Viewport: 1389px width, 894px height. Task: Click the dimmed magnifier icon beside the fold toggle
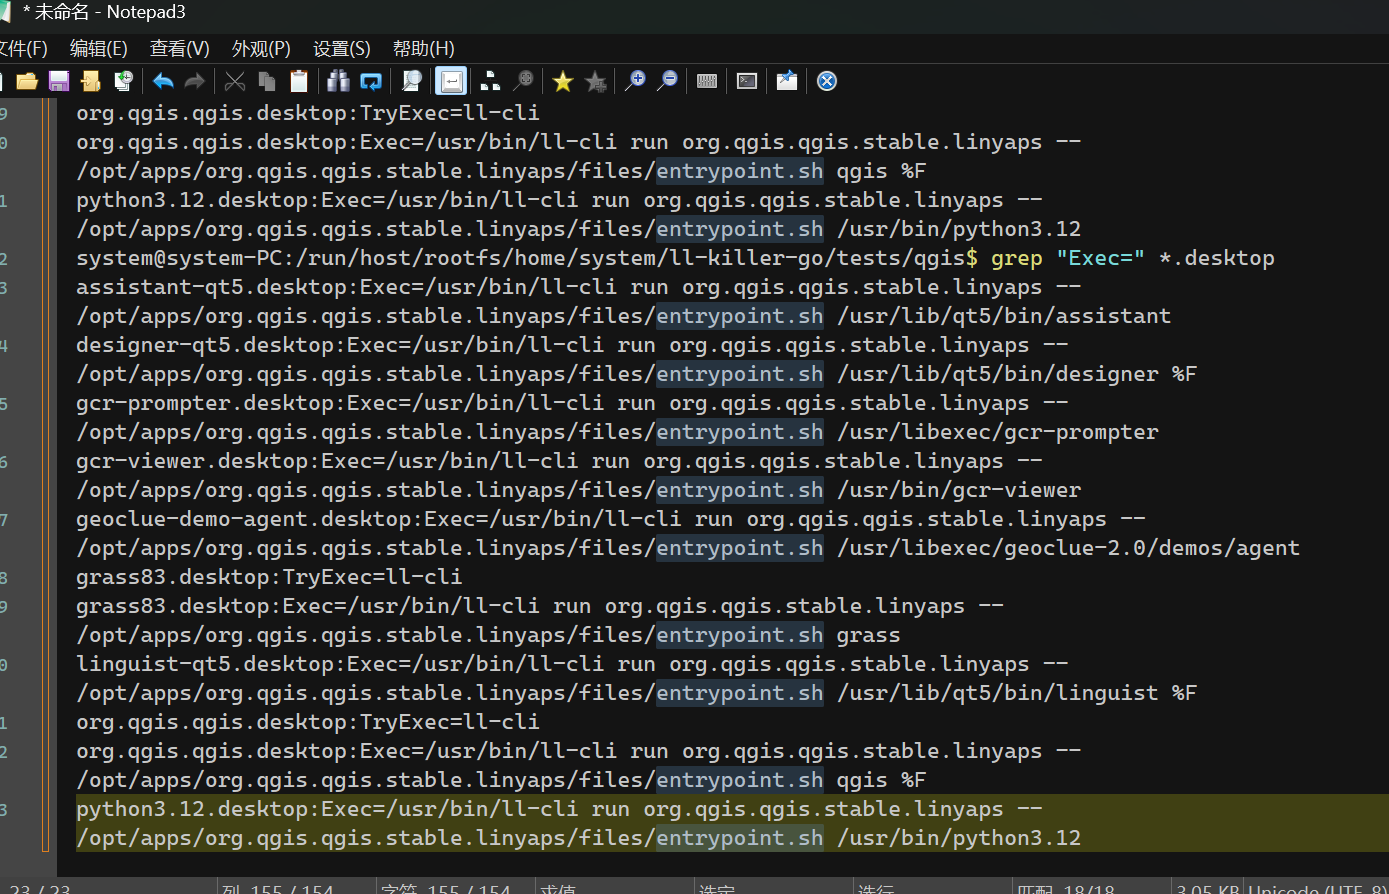pyautogui.click(x=523, y=81)
